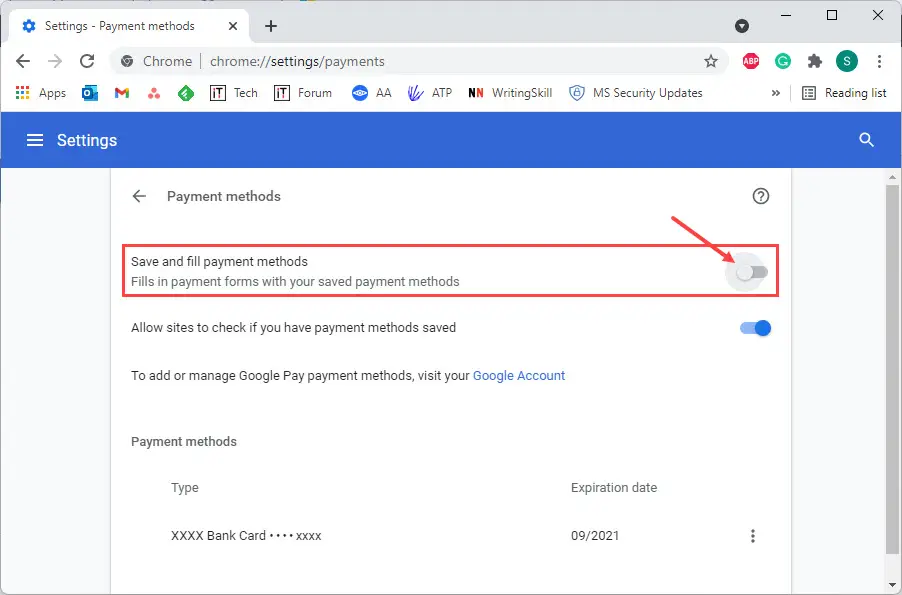
Task: Open the Grammarly extension icon
Action: click(x=783, y=61)
